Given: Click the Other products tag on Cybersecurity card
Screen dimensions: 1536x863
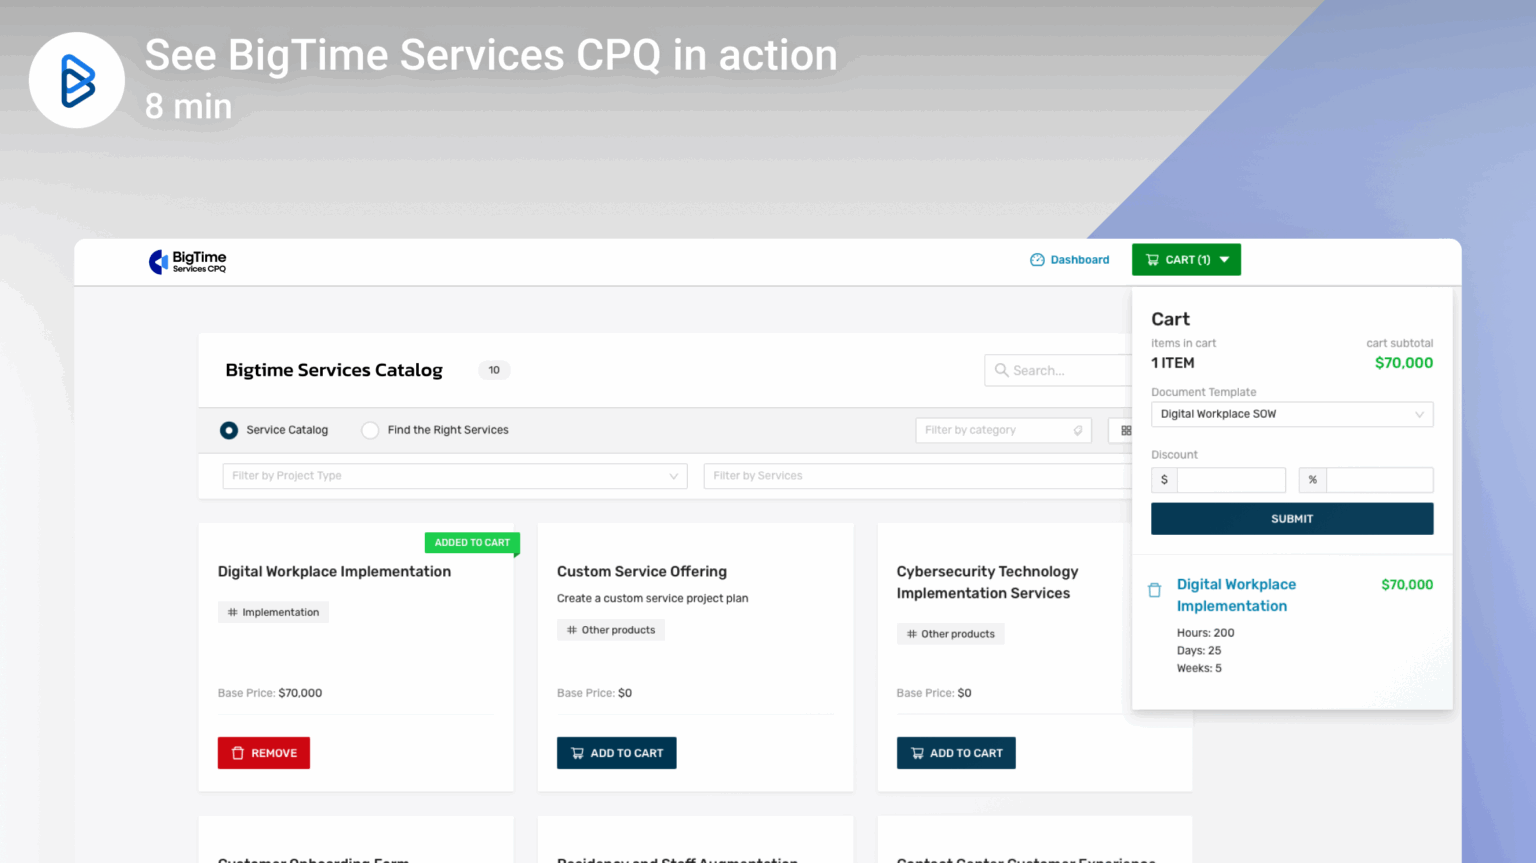Looking at the screenshot, I should 950,633.
